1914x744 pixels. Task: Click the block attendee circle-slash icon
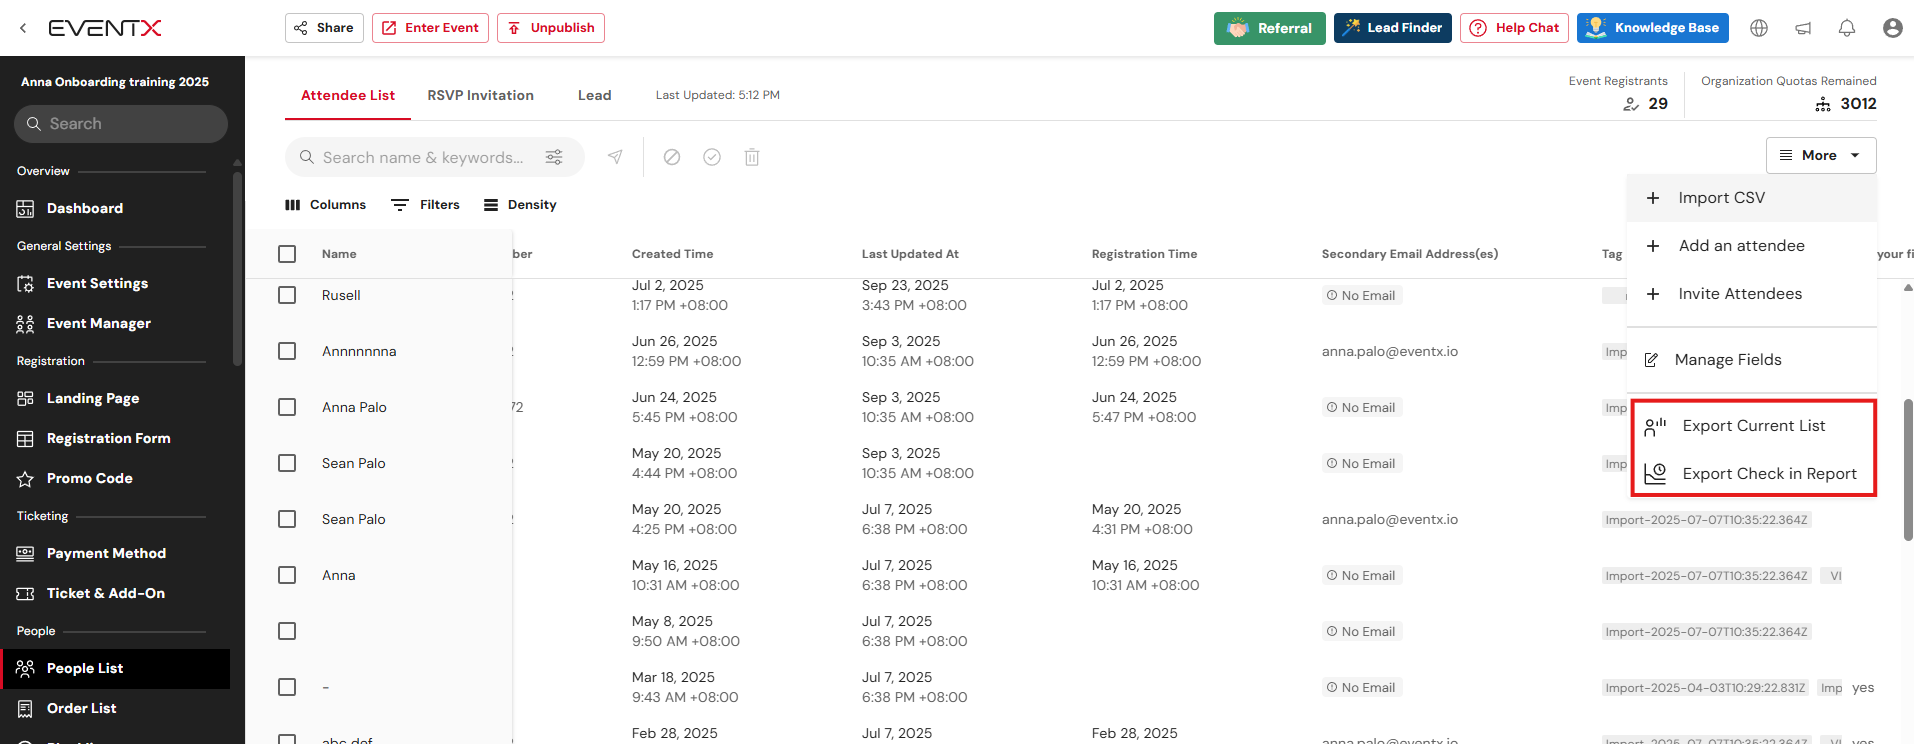672,157
